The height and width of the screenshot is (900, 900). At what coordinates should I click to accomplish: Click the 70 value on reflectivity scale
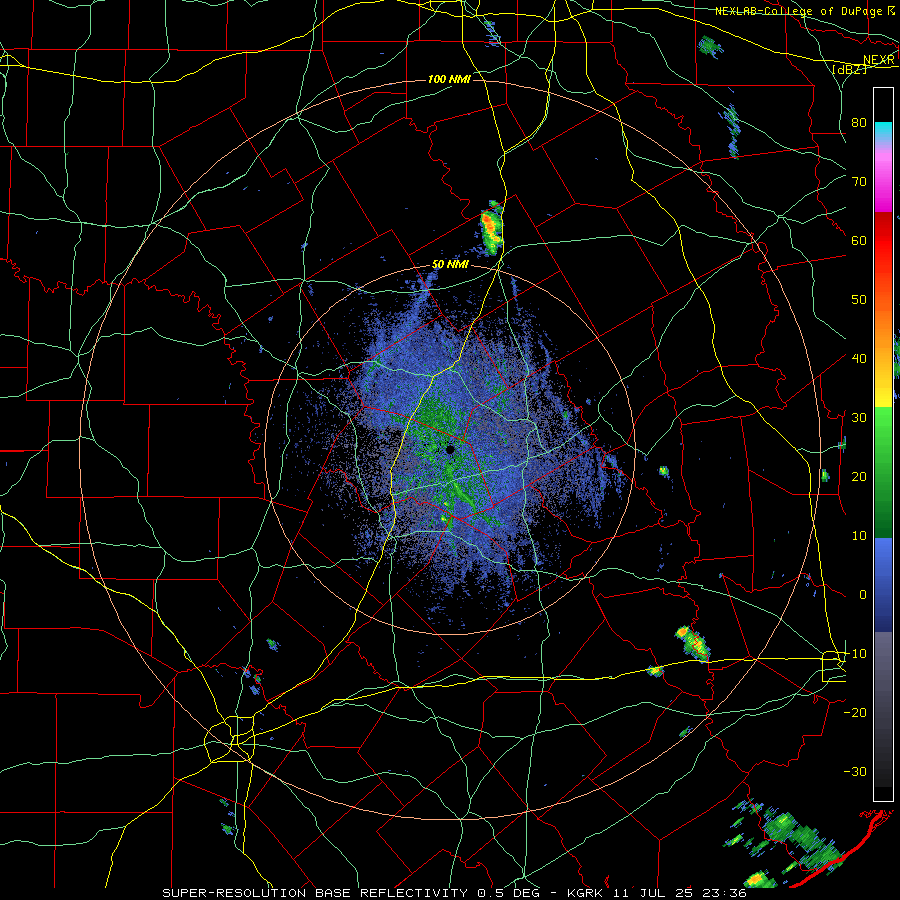859,182
